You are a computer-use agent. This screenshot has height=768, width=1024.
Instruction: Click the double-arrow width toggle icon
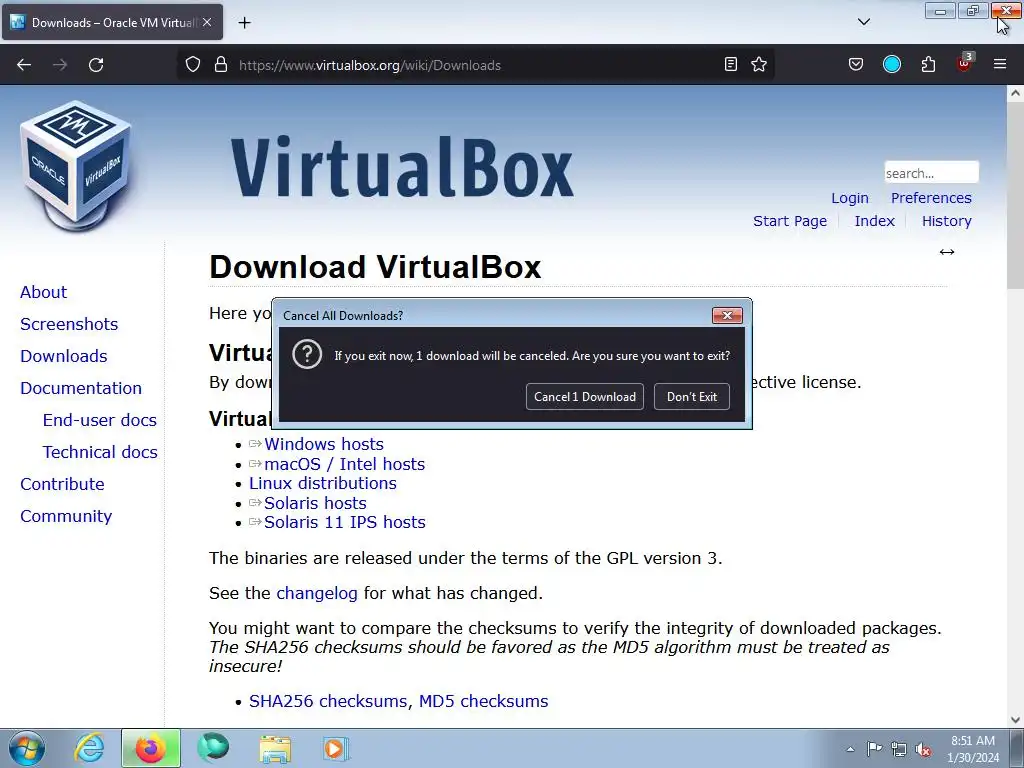(x=946, y=252)
